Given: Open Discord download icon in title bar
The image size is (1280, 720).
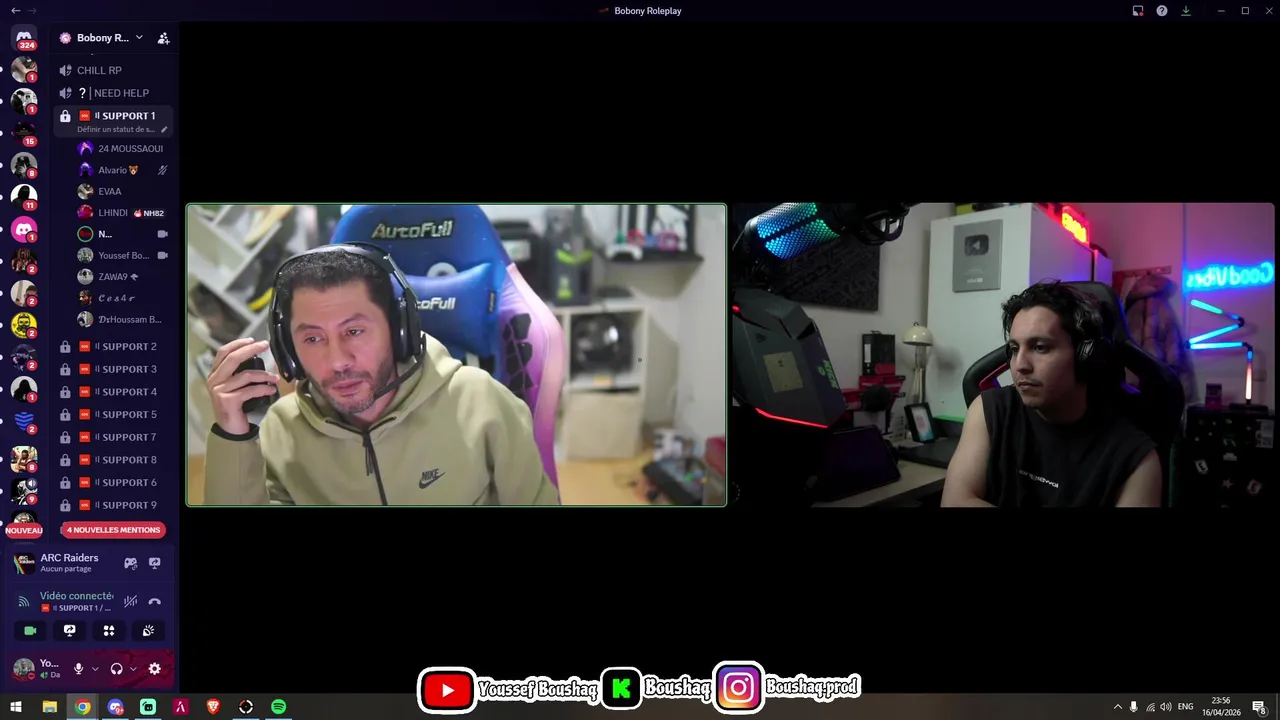Looking at the screenshot, I should coord(1186,11).
